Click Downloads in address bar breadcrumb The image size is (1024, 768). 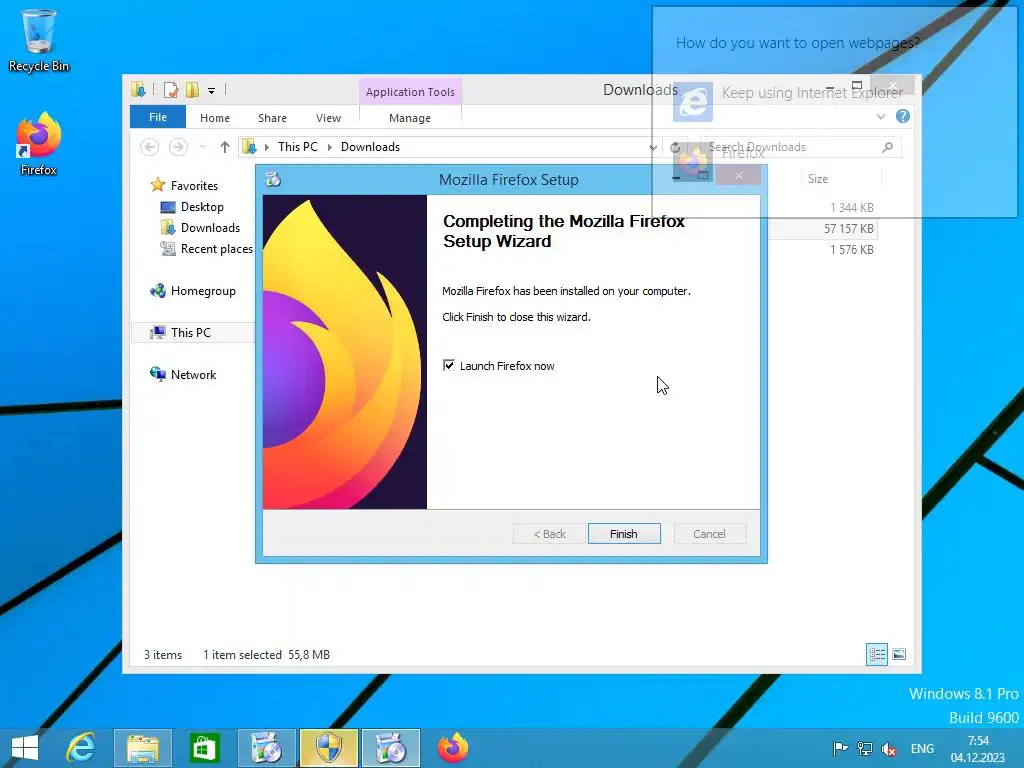coord(370,147)
